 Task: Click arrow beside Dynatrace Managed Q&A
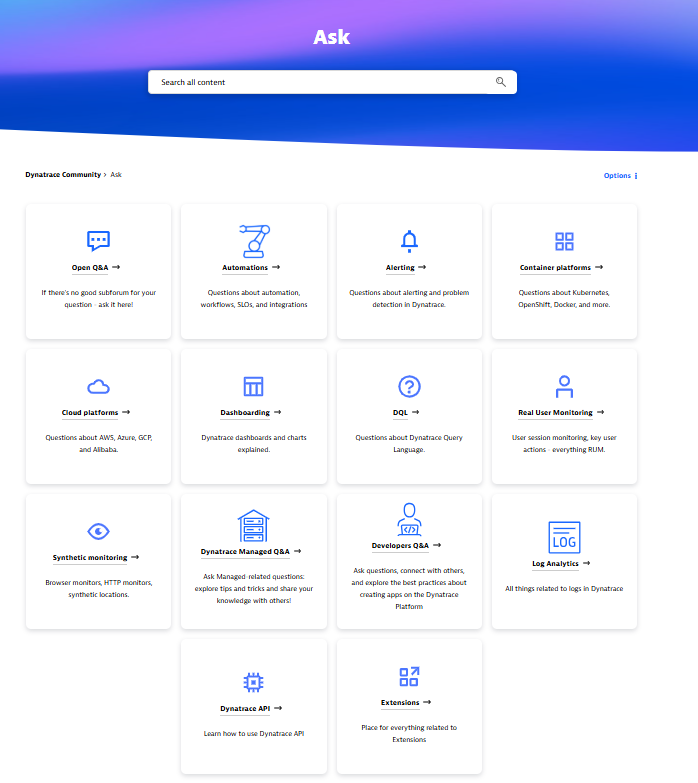pyautogui.click(x=298, y=551)
